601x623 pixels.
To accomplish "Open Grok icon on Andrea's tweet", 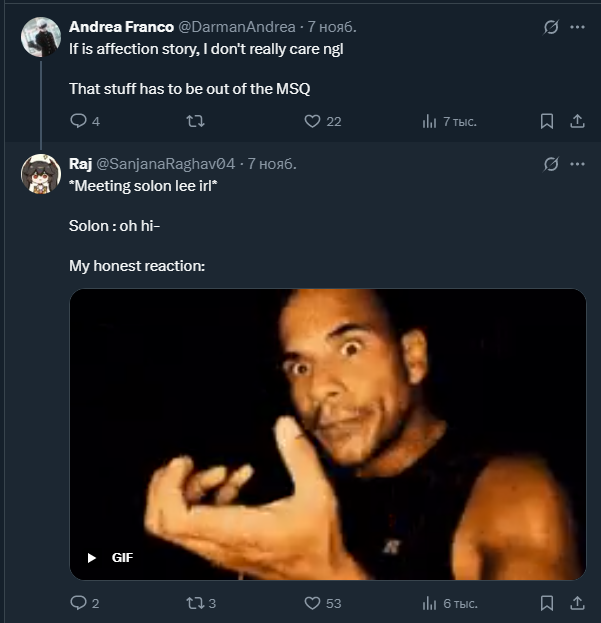I will 550,27.
